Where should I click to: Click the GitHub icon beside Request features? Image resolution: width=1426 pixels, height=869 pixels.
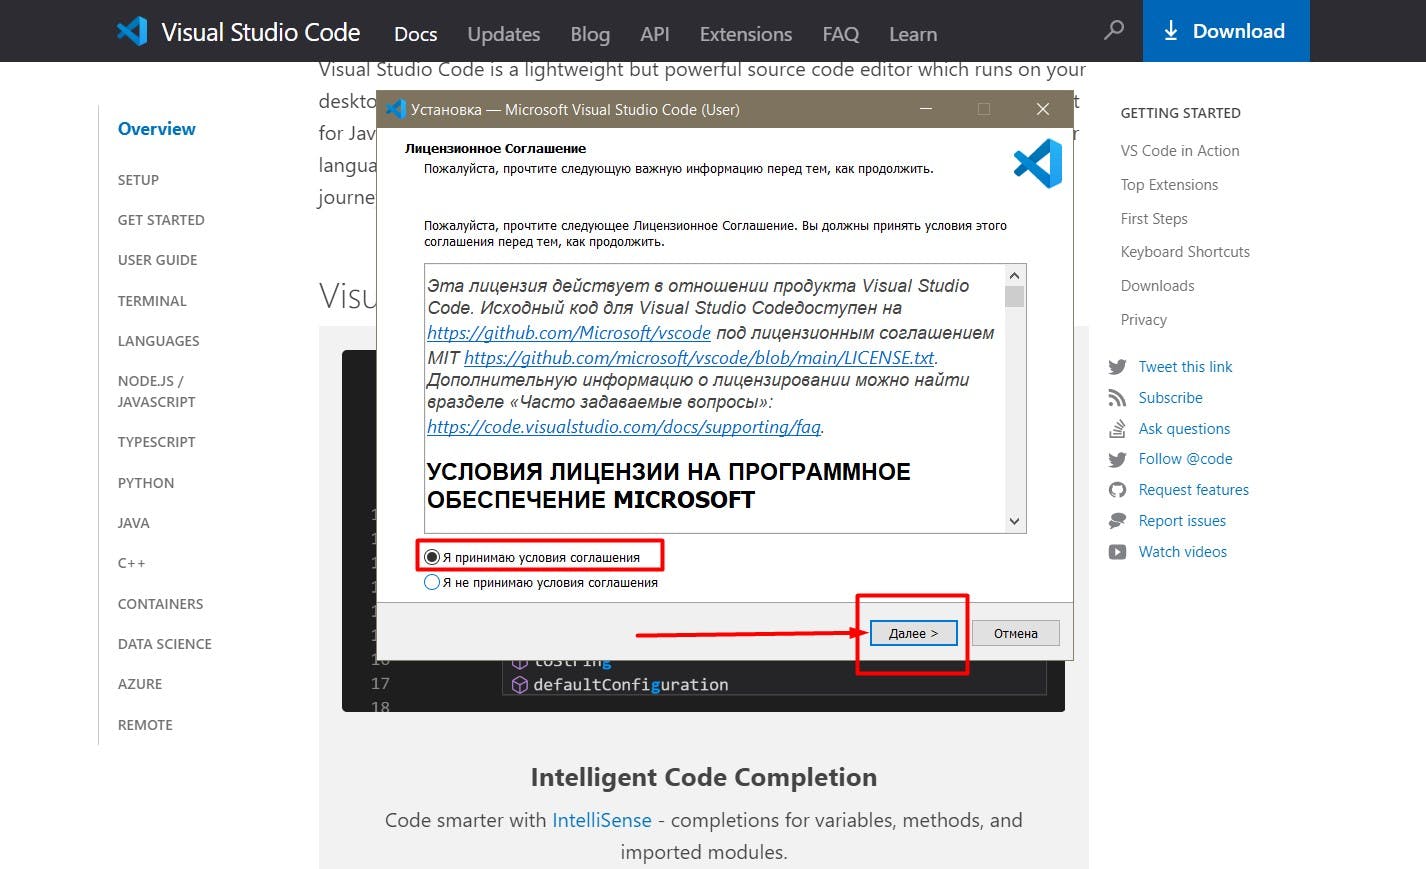click(x=1117, y=490)
